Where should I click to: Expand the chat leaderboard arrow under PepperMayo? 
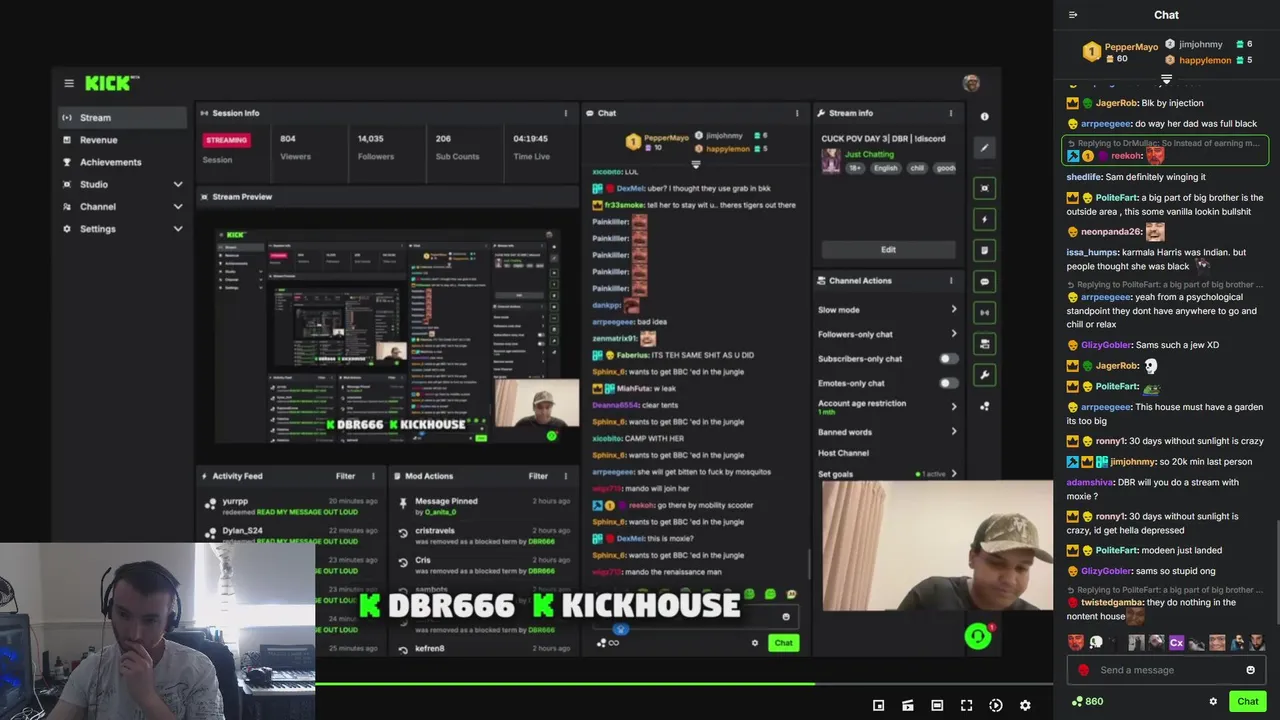(1166, 78)
